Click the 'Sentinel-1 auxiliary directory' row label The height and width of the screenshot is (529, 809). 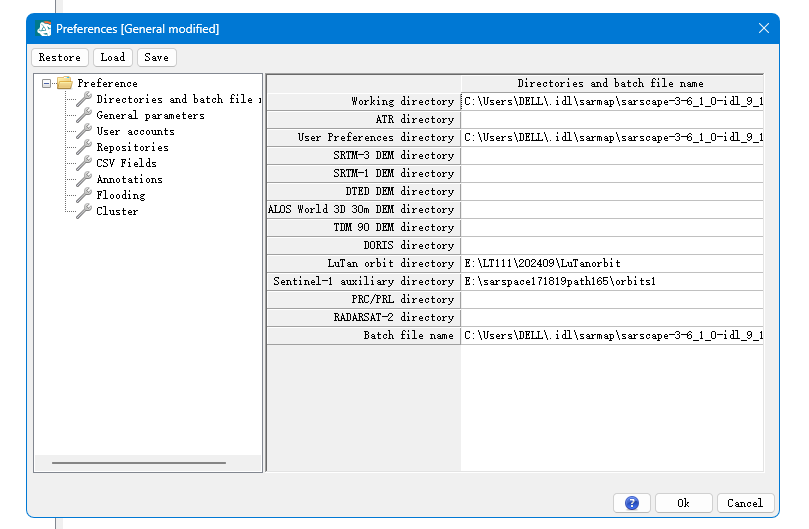click(364, 282)
